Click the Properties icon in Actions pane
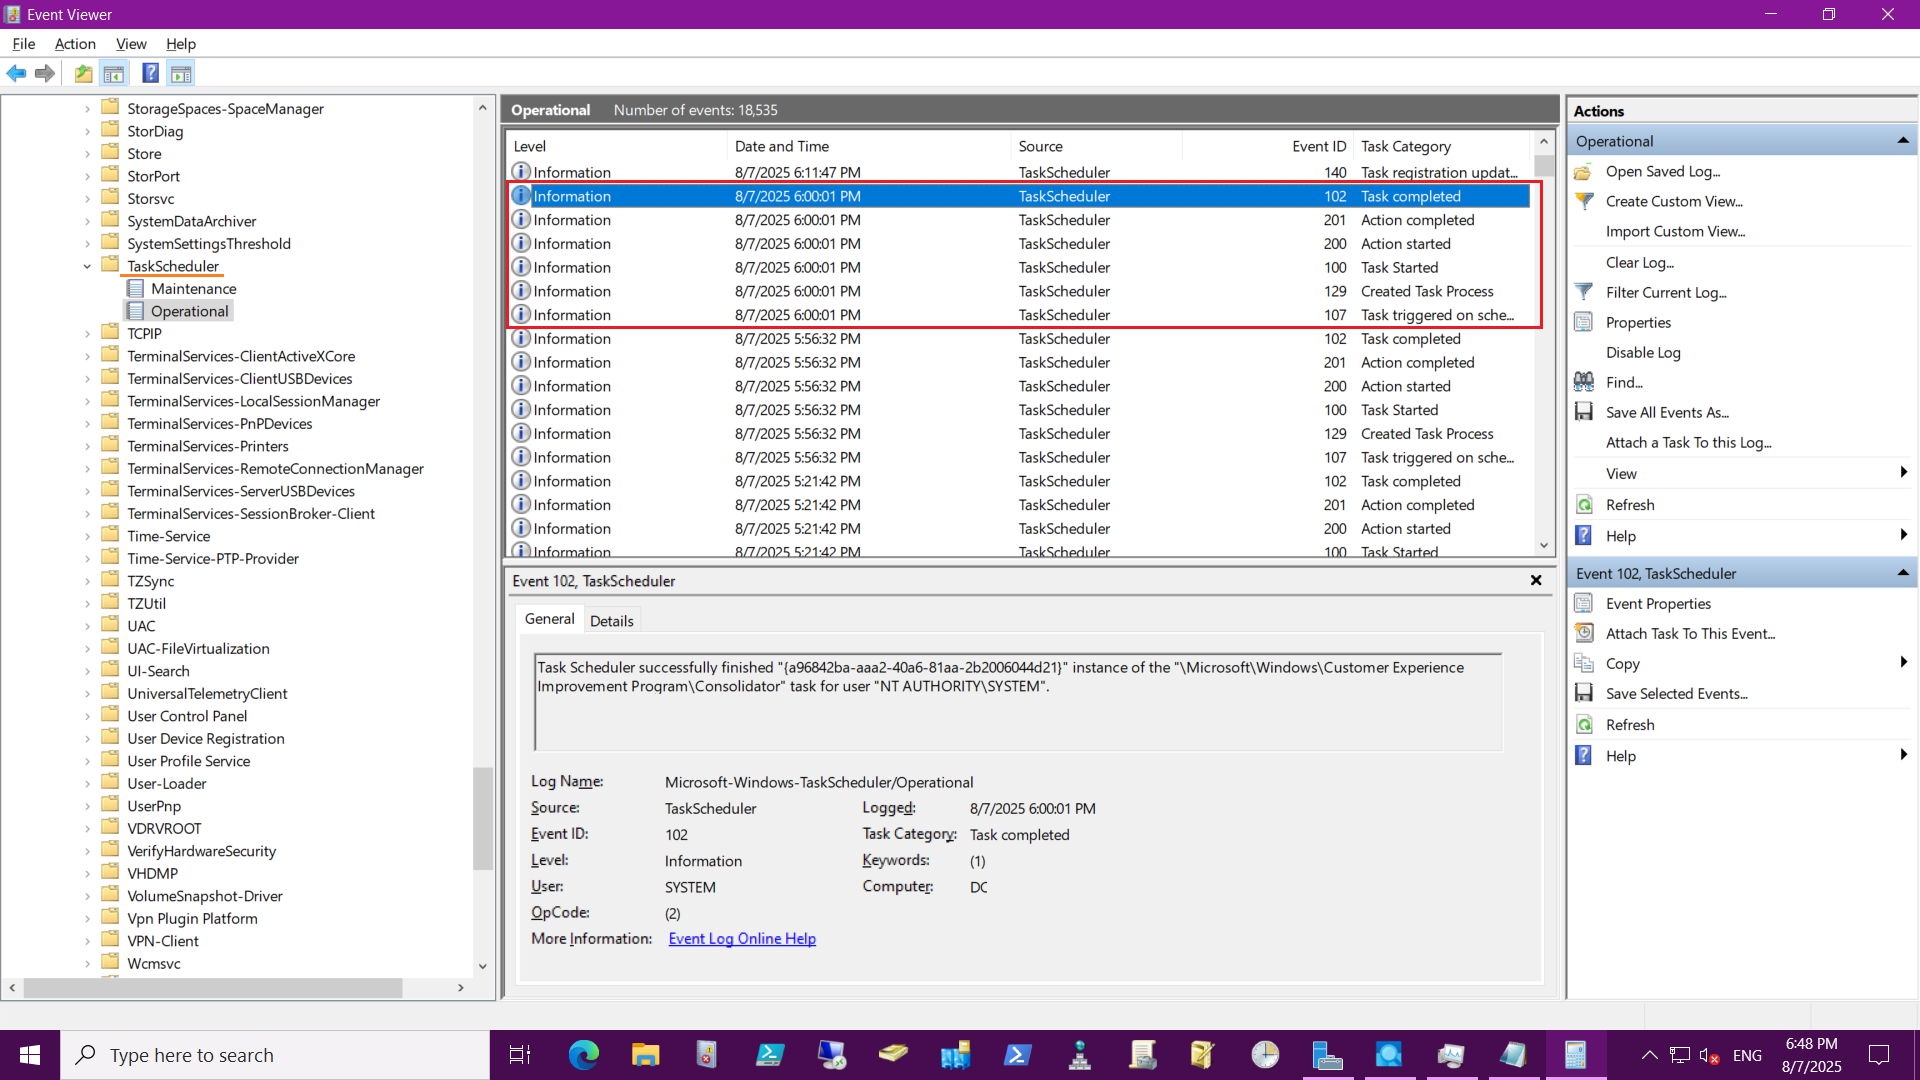Image resolution: width=1920 pixels, height=1080 pixels. 1583,322
